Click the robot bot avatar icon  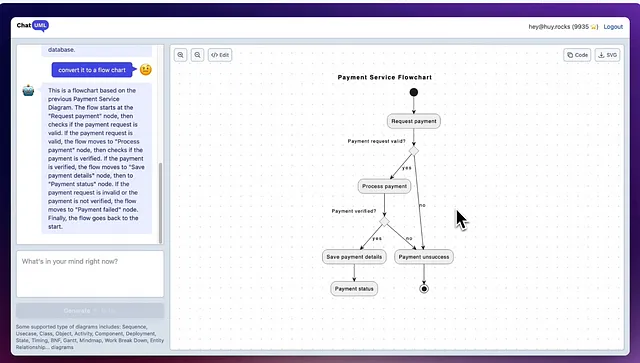tap(28, 91)
